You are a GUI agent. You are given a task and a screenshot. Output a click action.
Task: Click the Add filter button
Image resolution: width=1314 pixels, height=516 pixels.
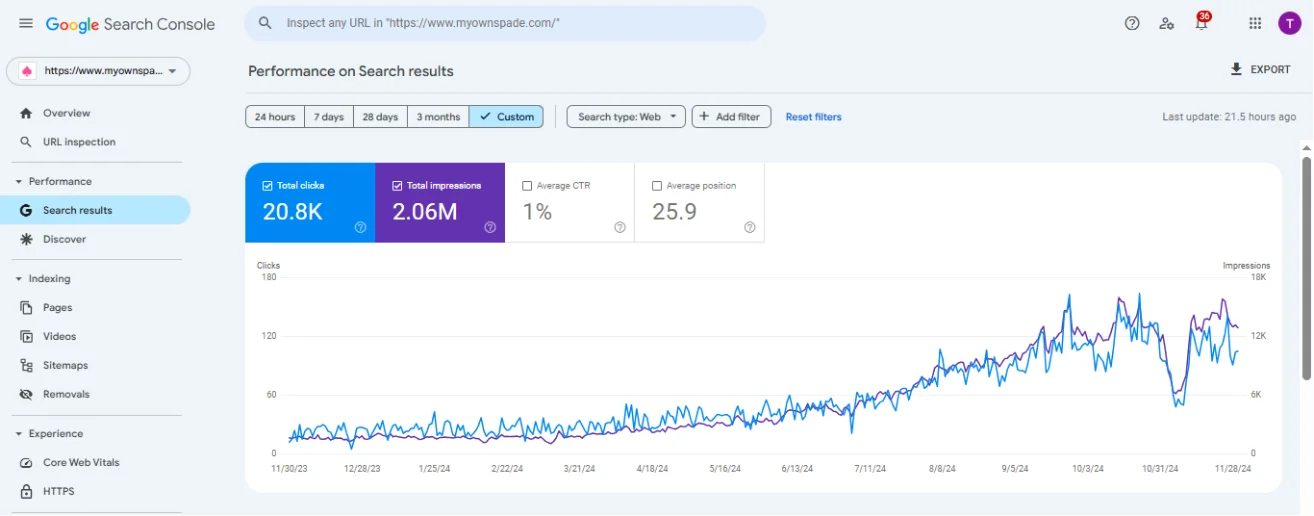pyautogui.click(x=731, y=117)
